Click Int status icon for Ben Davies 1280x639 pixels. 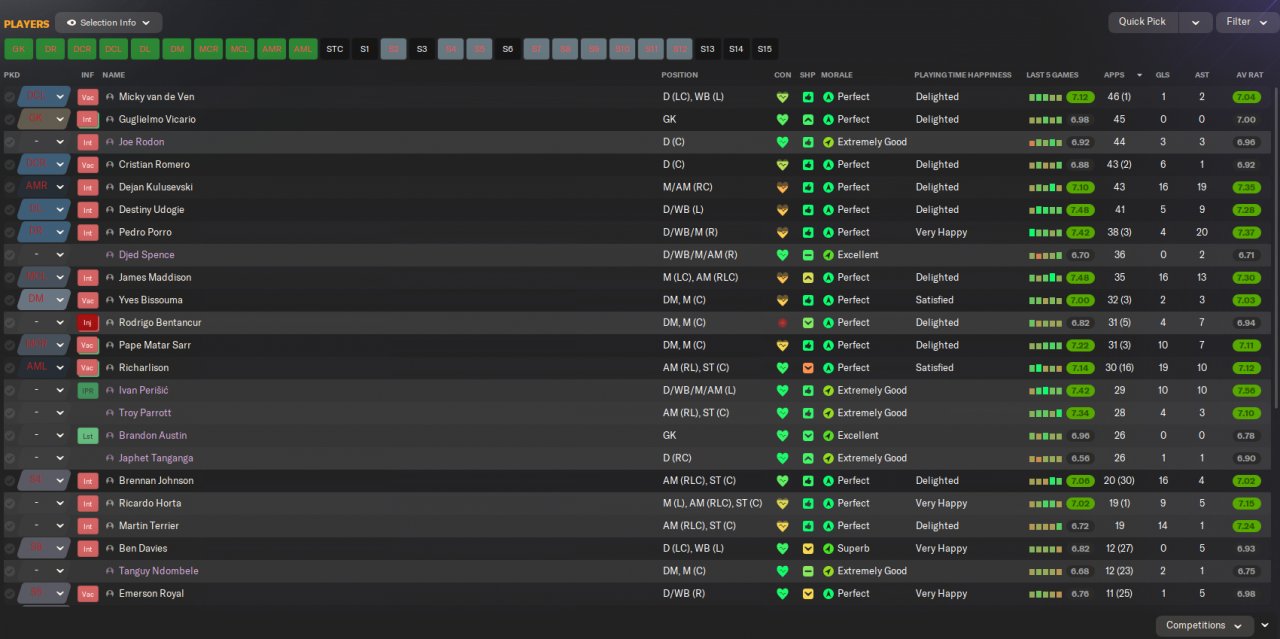[x=88, y=549]
